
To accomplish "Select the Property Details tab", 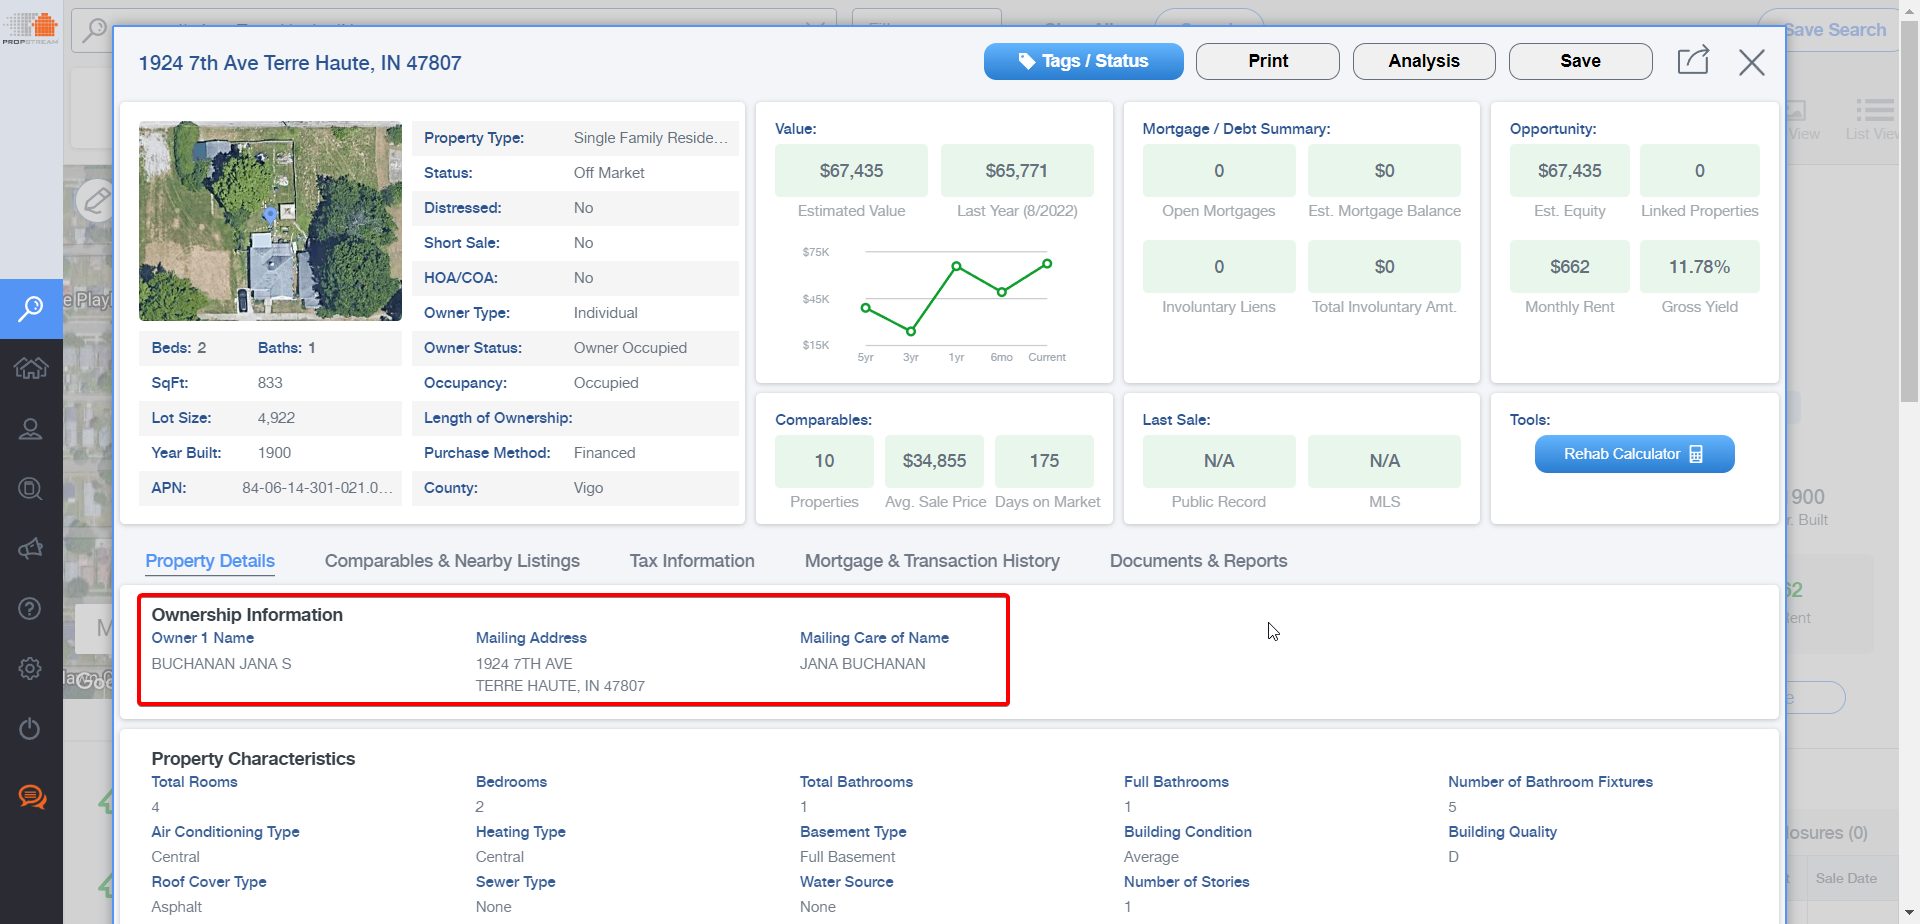I will coord(210,561).
